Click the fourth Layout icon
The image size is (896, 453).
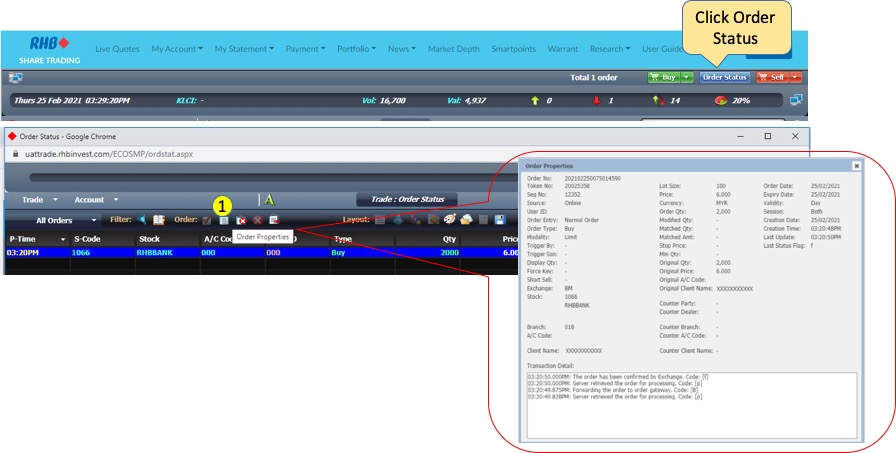pyautogui.click(x=433, y=220)
